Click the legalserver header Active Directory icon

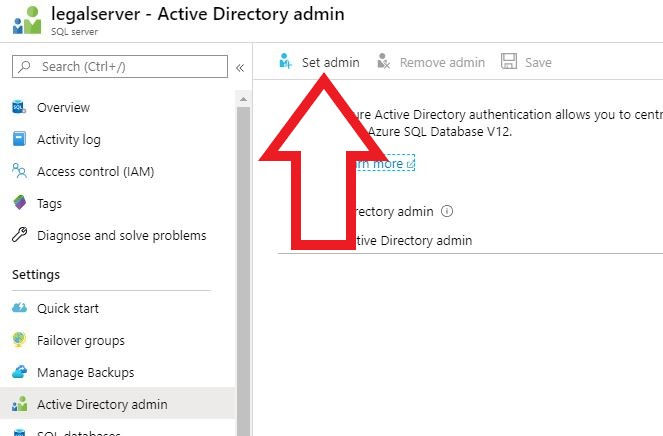27,20
